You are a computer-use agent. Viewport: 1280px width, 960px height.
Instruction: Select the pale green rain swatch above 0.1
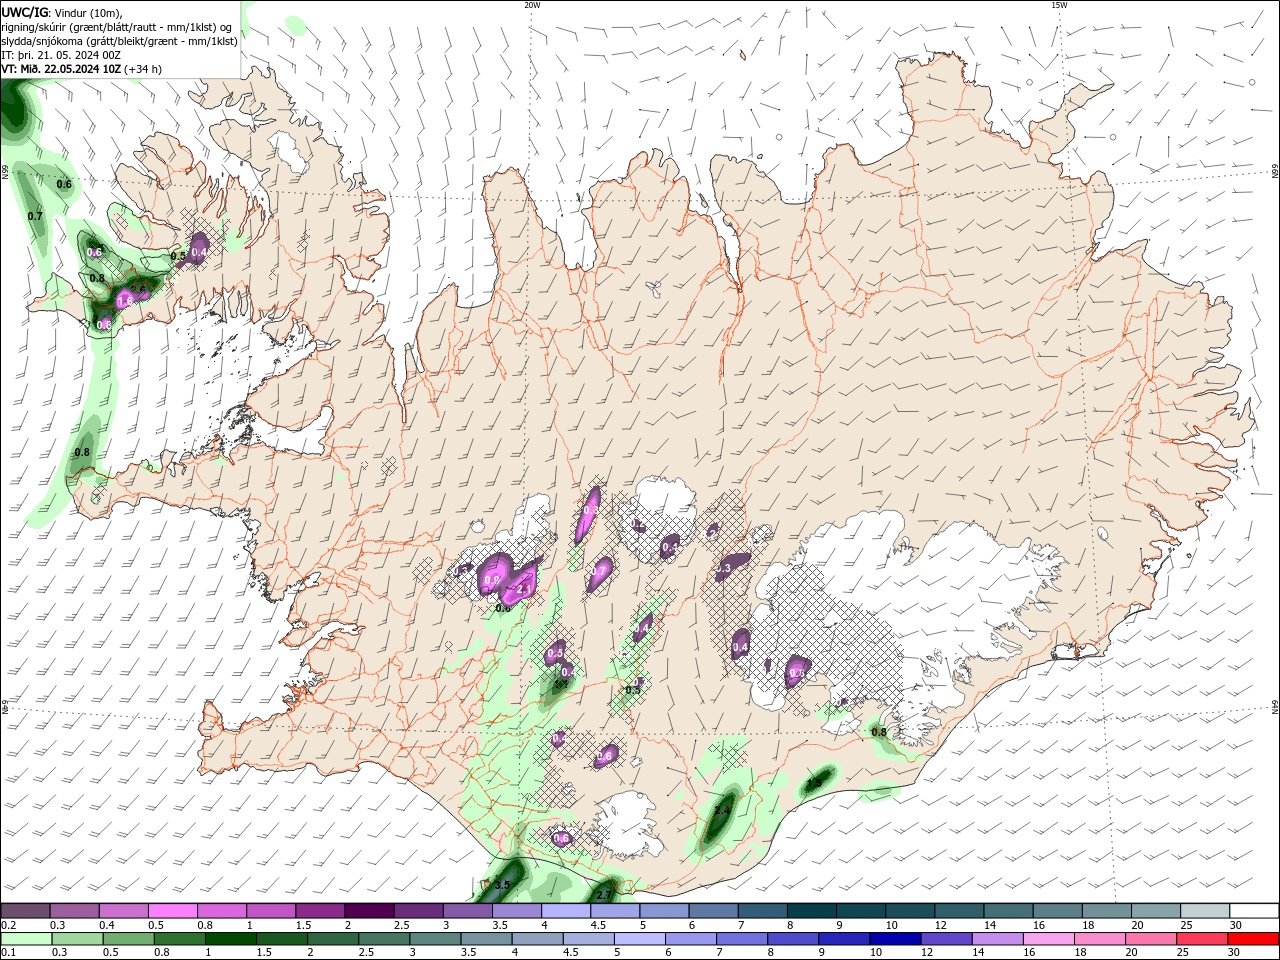(25, 939)
